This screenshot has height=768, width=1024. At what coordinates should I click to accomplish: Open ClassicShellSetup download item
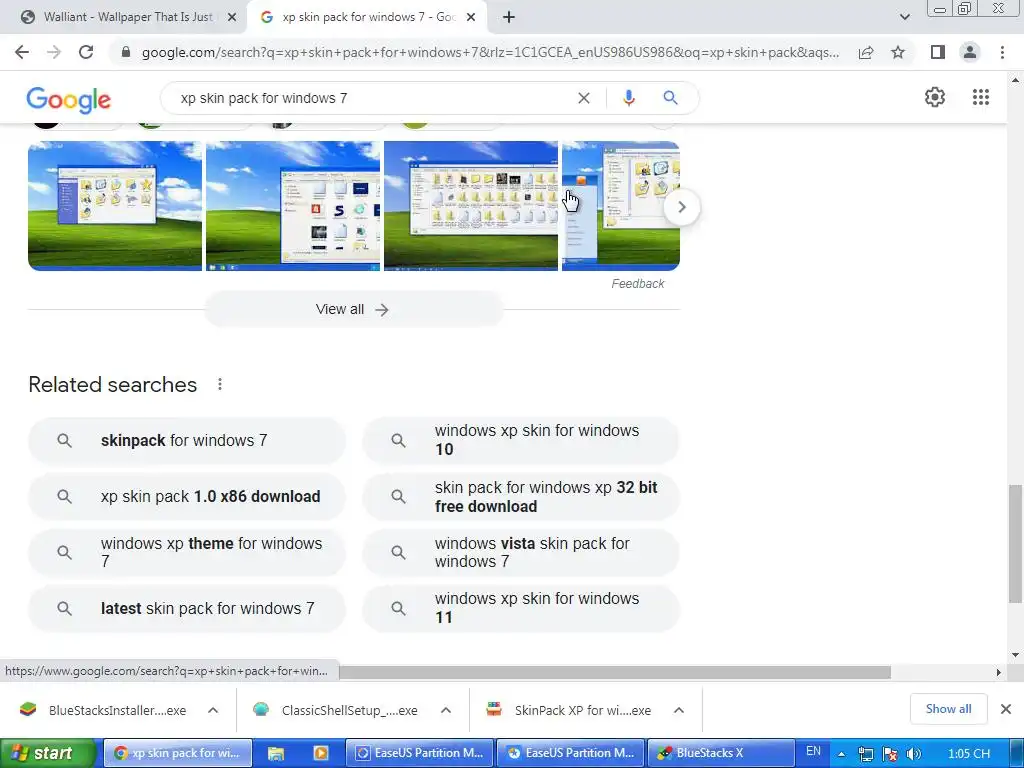click(338, 711)
